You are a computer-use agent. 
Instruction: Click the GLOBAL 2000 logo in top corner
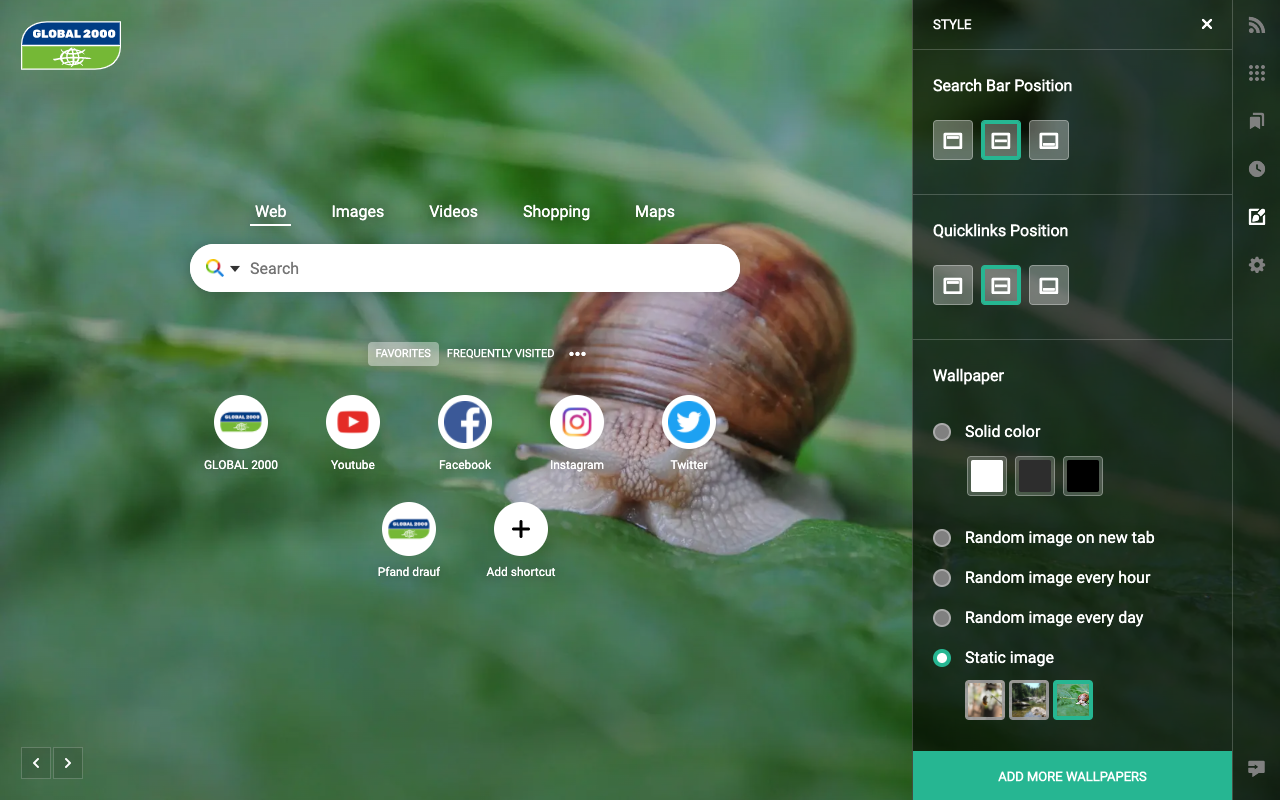click(71, 46)
